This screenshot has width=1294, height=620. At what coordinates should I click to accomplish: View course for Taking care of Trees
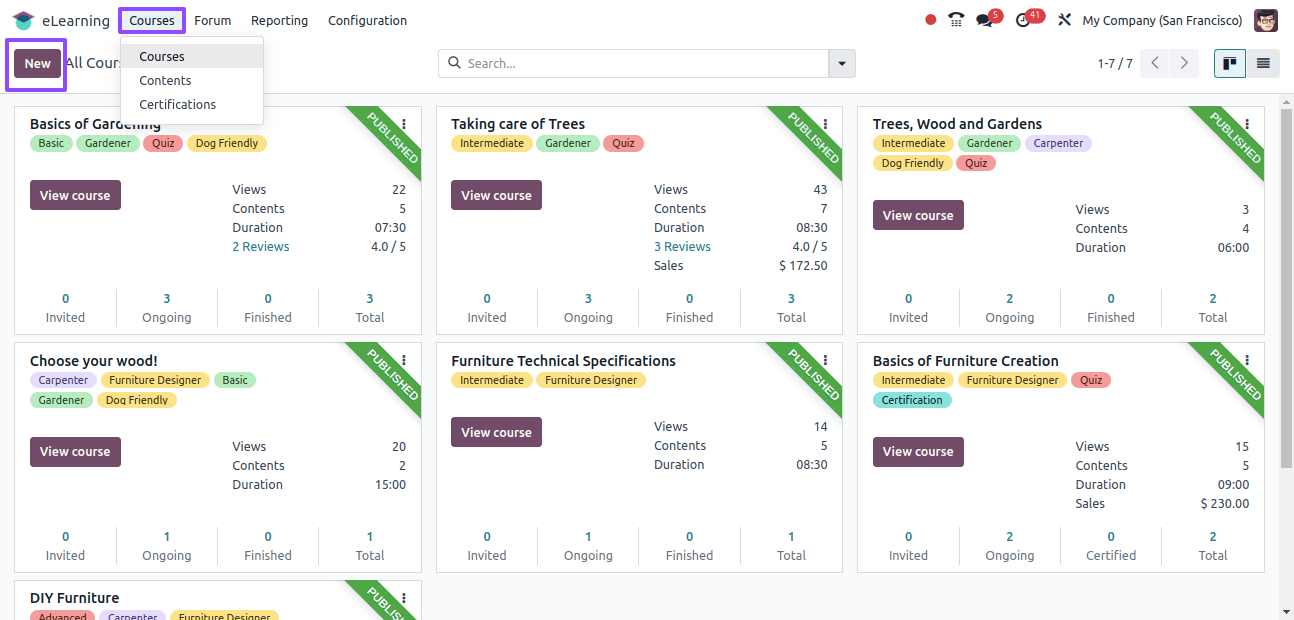tap(496, 195)
